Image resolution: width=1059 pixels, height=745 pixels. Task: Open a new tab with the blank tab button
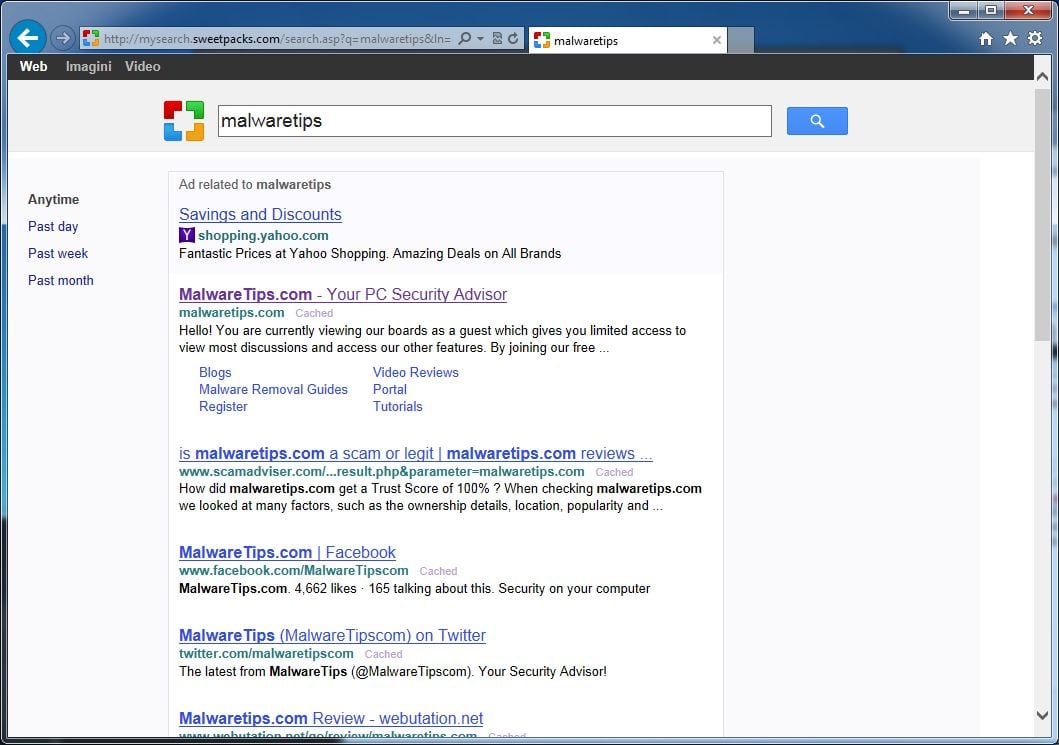pyautogui.click(x=741, y=41)
